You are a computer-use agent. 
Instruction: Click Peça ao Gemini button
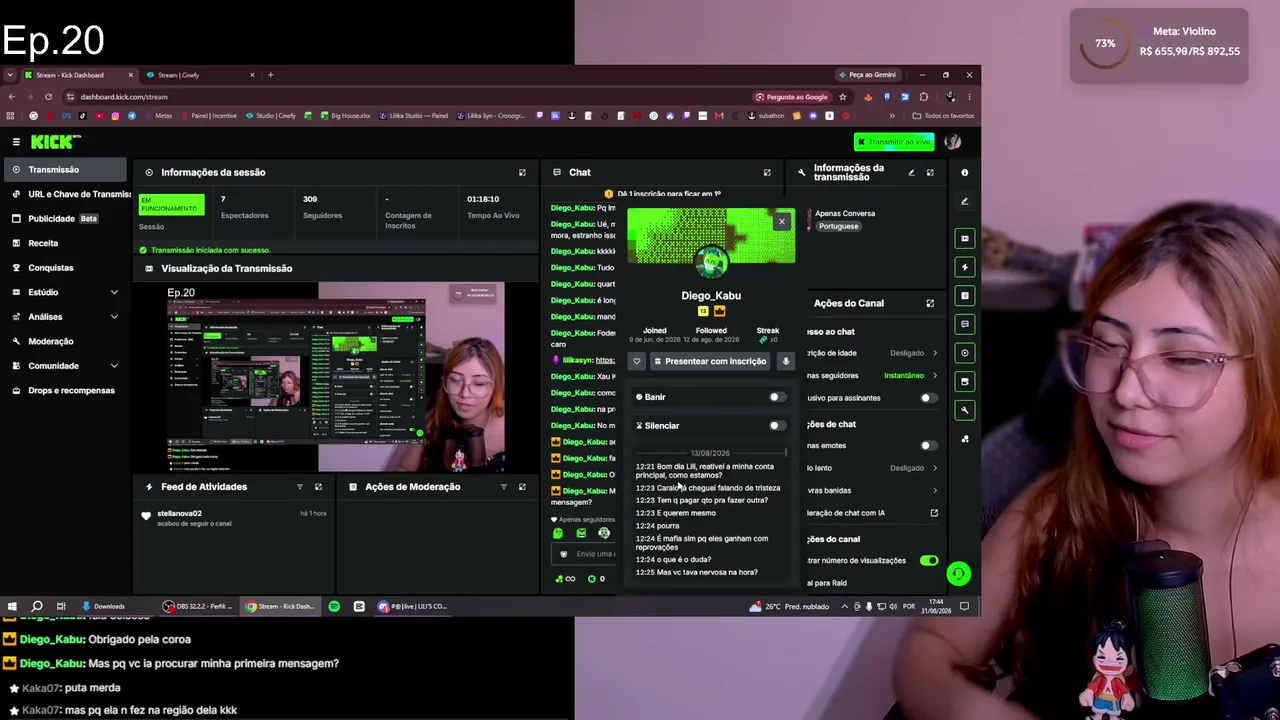(867, 75)
